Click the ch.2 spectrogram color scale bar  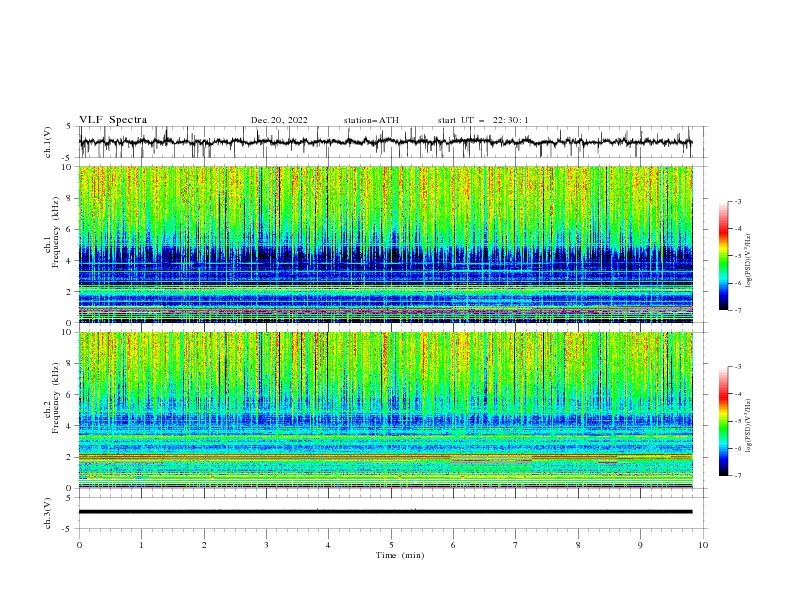724,421
